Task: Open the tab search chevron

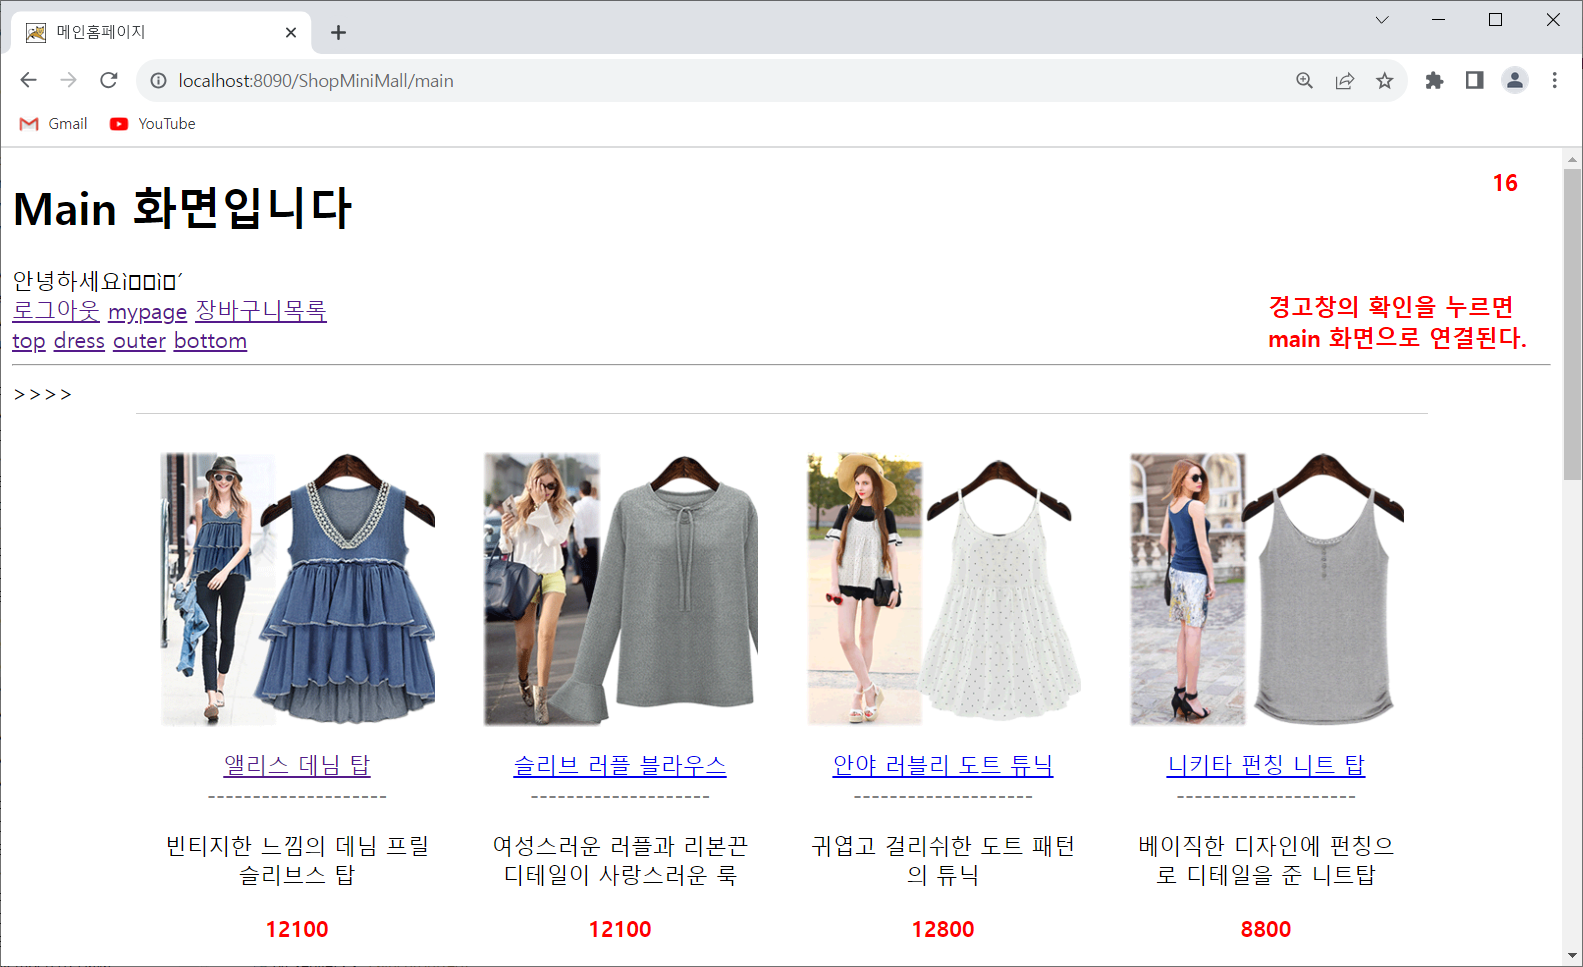Action: click(x=1382, y=20)
